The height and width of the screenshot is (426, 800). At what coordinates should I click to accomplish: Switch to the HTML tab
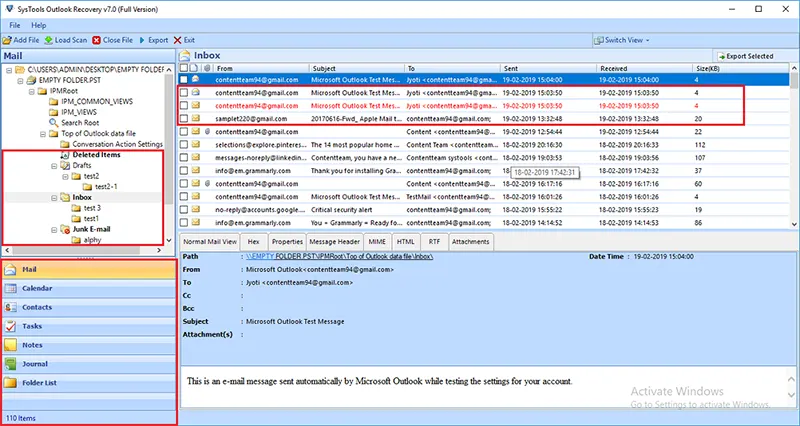click(406, 242)
